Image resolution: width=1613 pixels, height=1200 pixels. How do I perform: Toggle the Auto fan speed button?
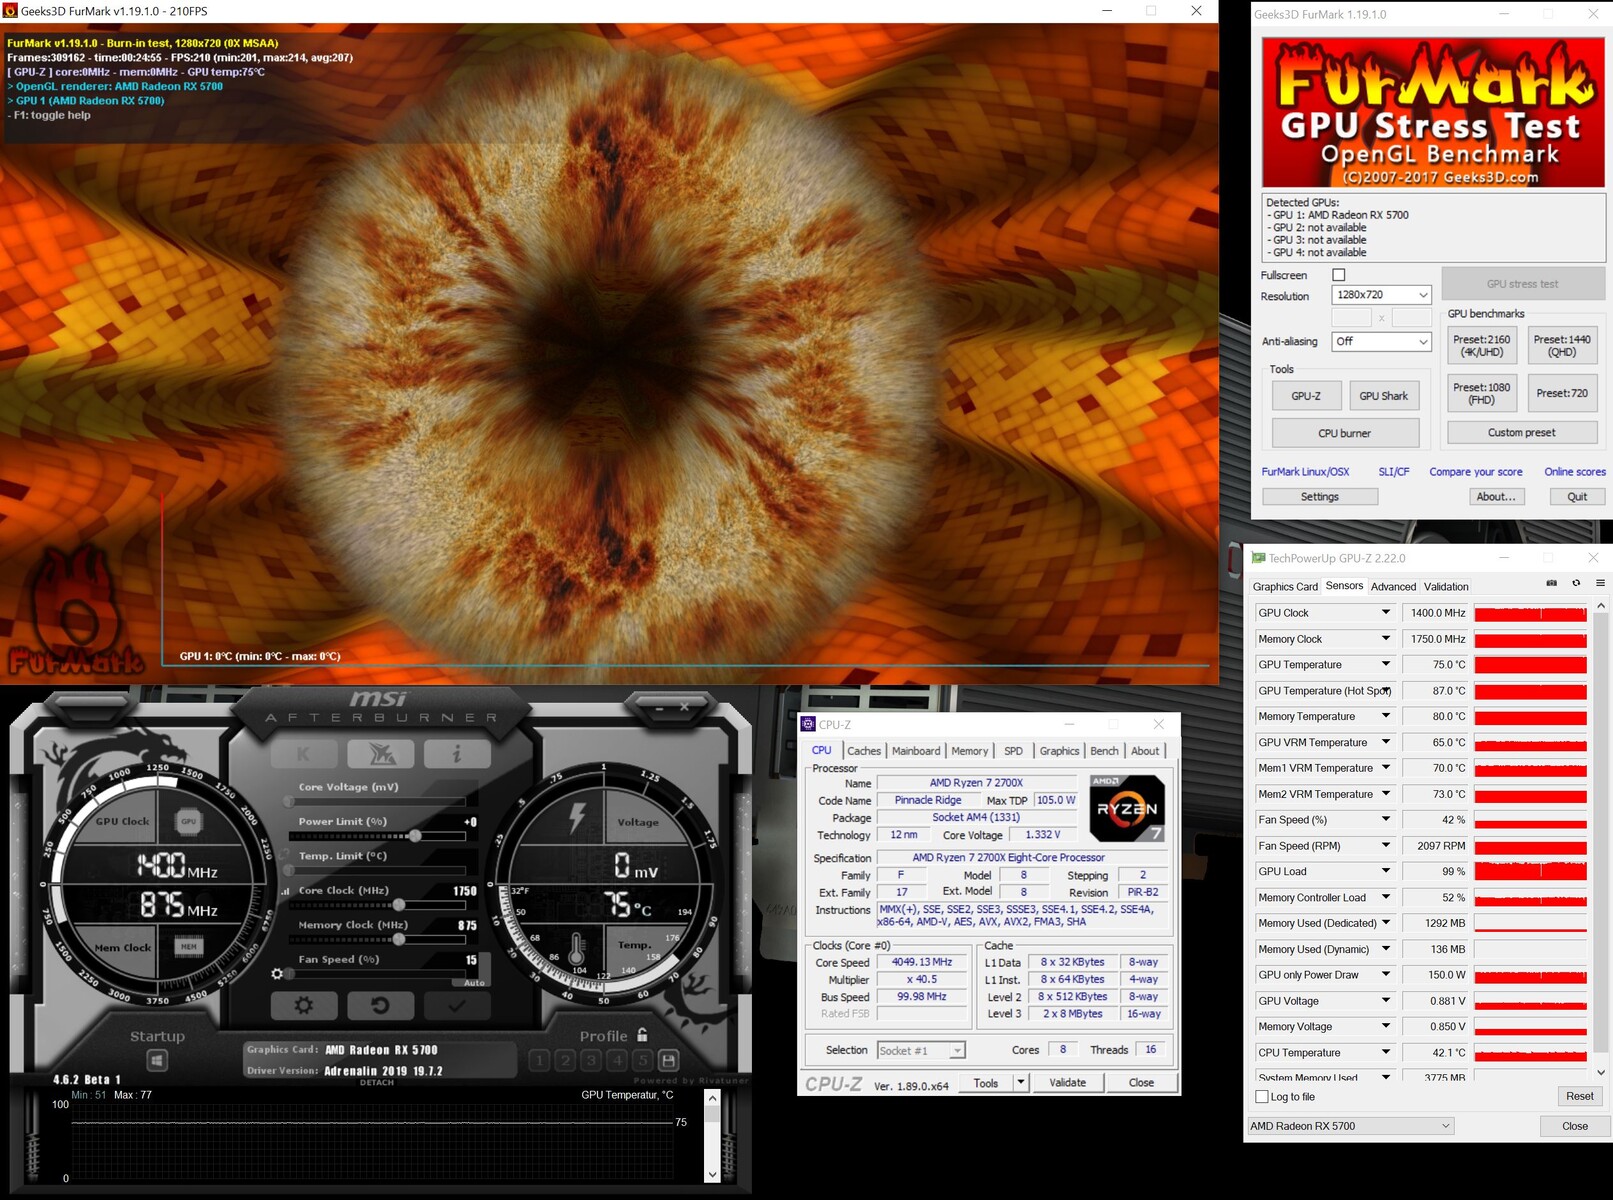tap(474, 983)
